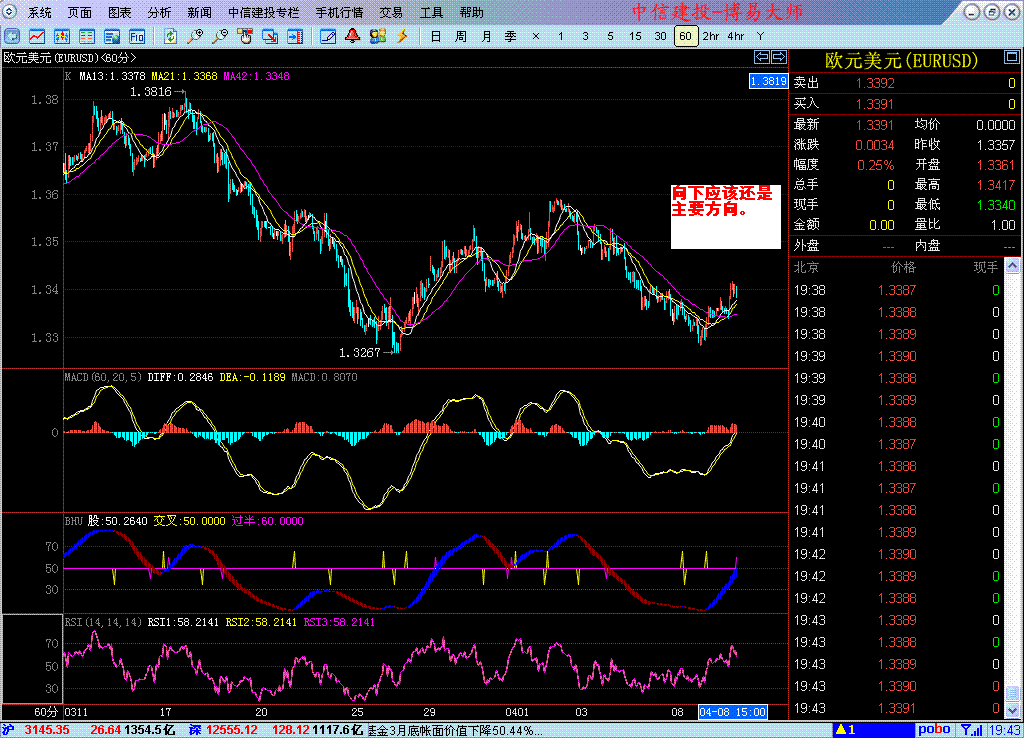1024x738 pixels.
Task: Select the 3-minute period button
Action: (585, 37)
